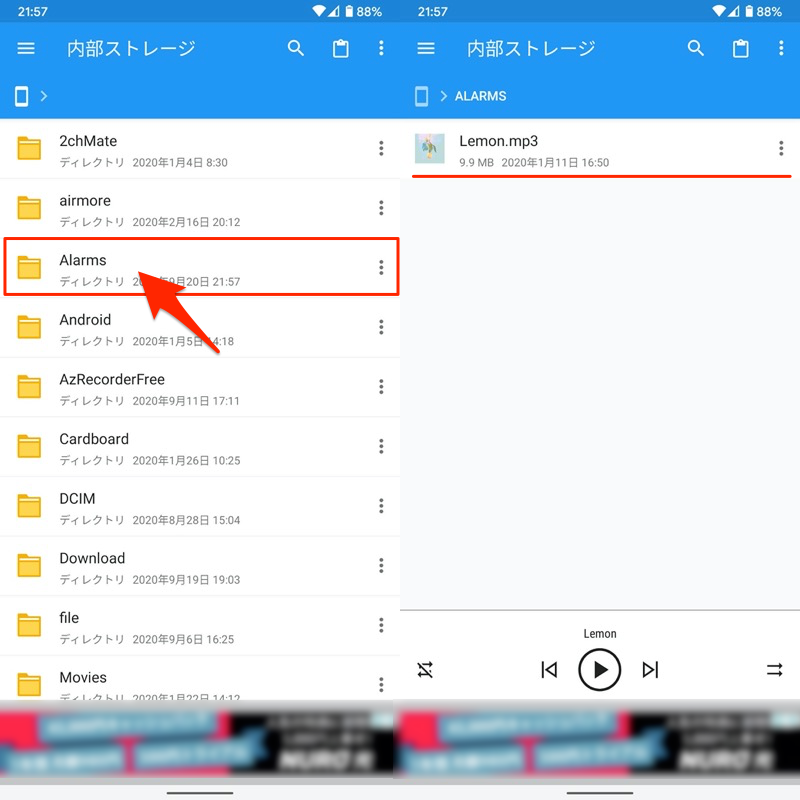Open the hamburger menu on the ALARMS screen
This screenshot has height=800, width=800.
(x=426, y=48)
